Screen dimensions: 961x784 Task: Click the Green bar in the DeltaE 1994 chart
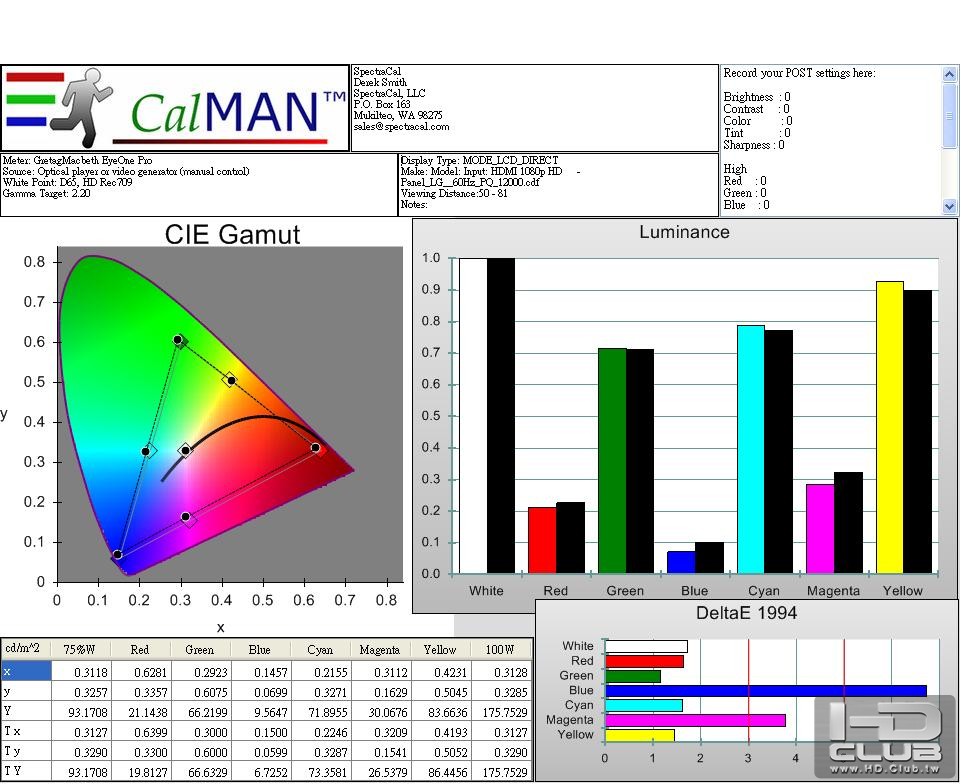click(x=632, y=676)
